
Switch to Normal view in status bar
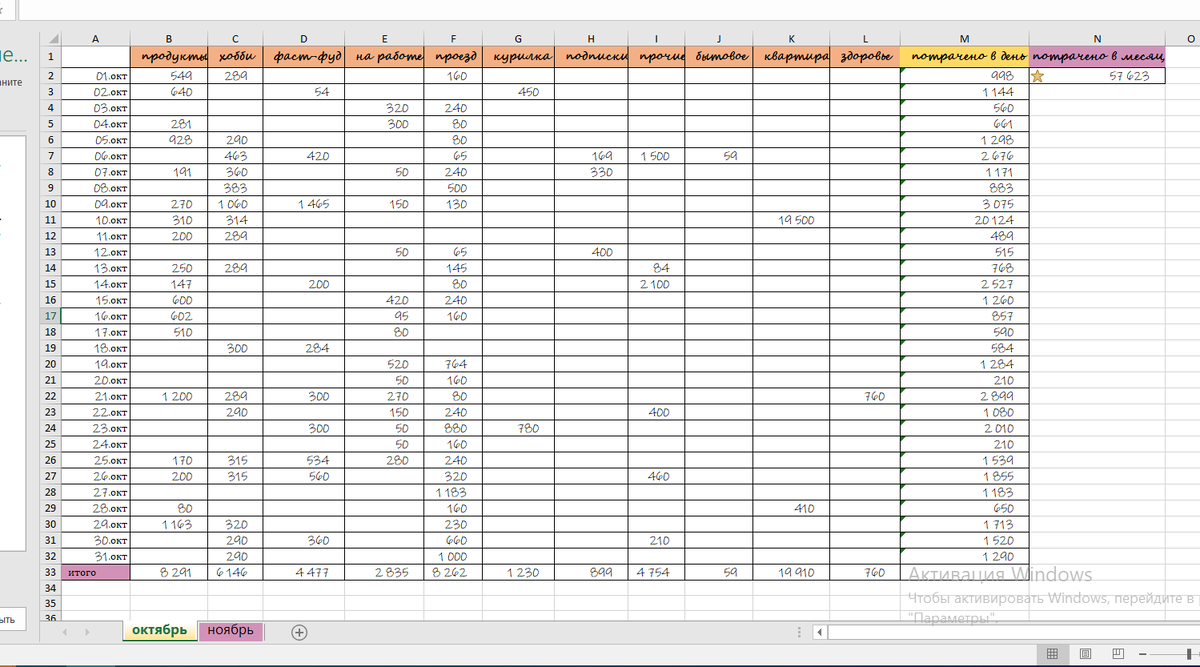[1052, 654]
